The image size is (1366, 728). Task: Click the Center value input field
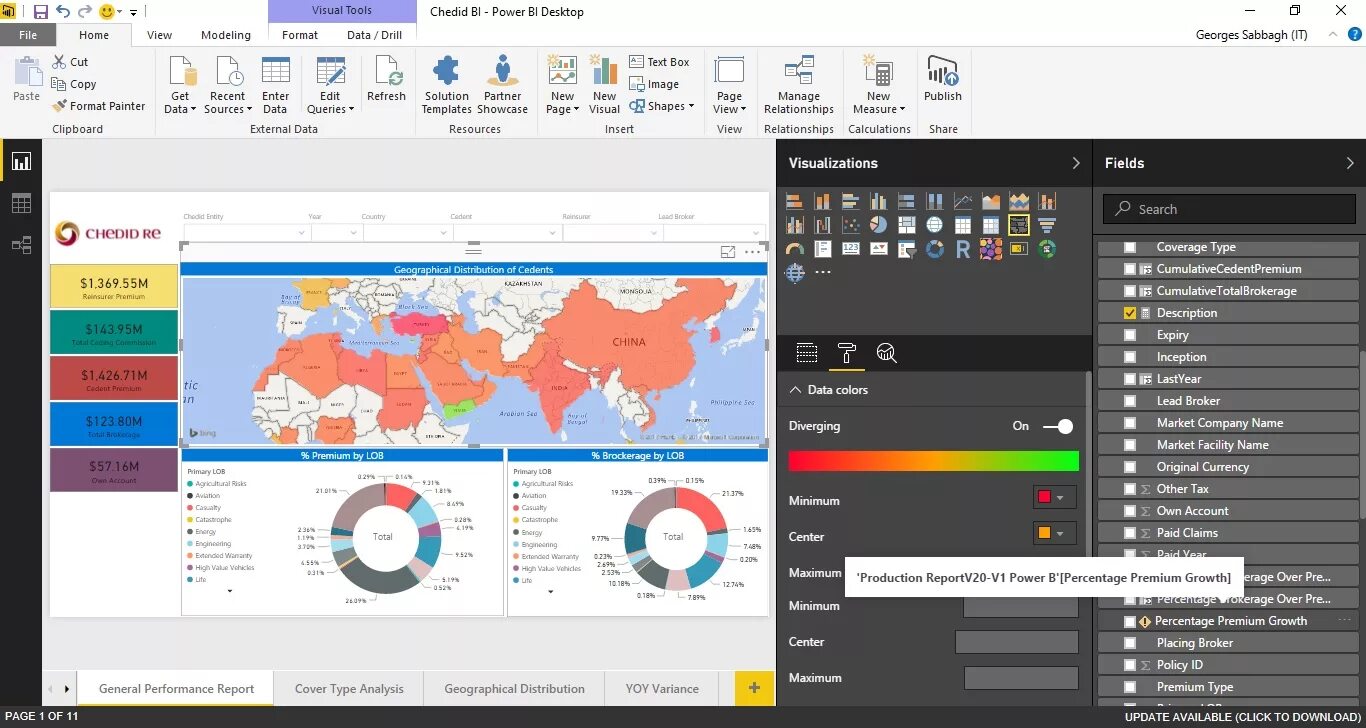1017,642
